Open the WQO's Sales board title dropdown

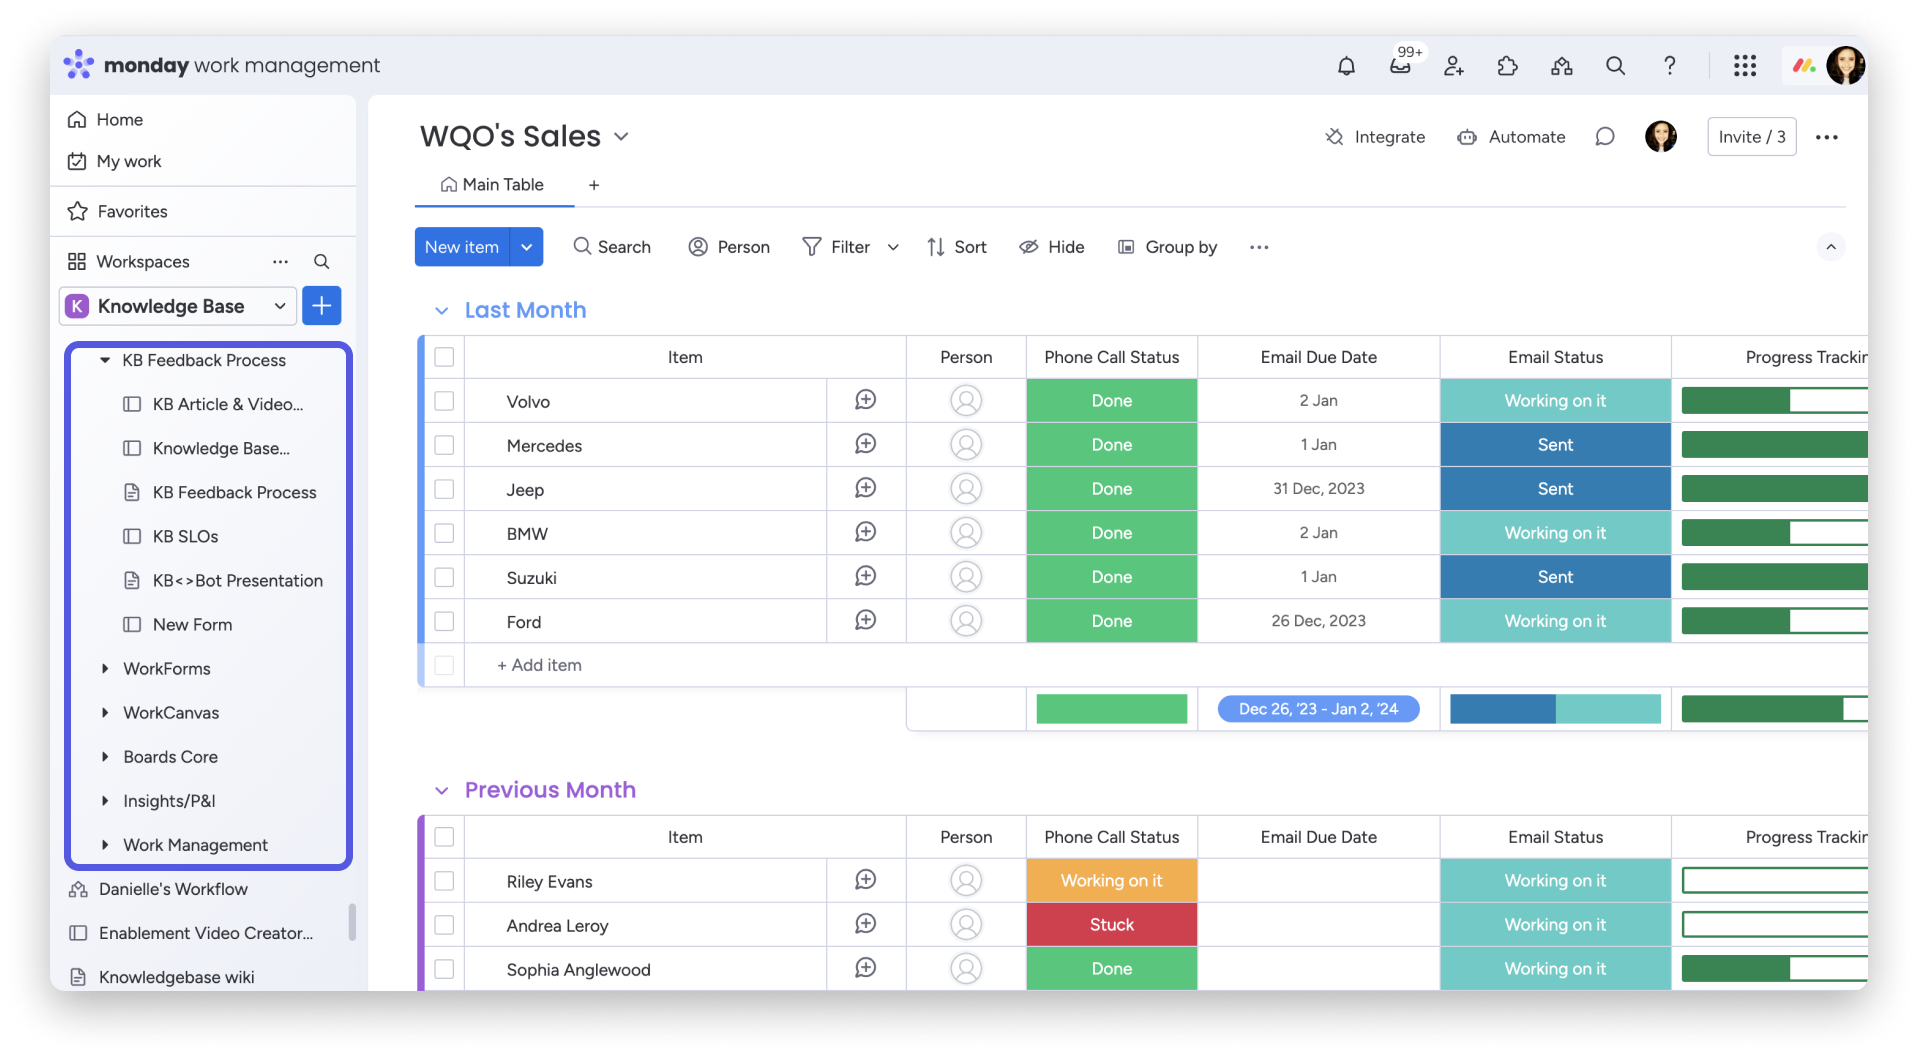(x=621, y=137)
